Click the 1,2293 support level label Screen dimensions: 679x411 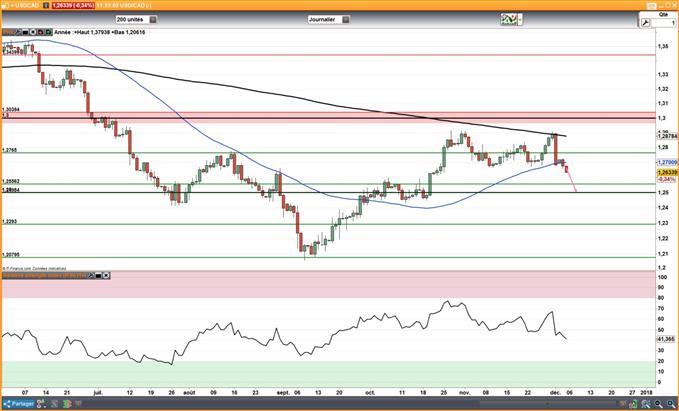10,221
